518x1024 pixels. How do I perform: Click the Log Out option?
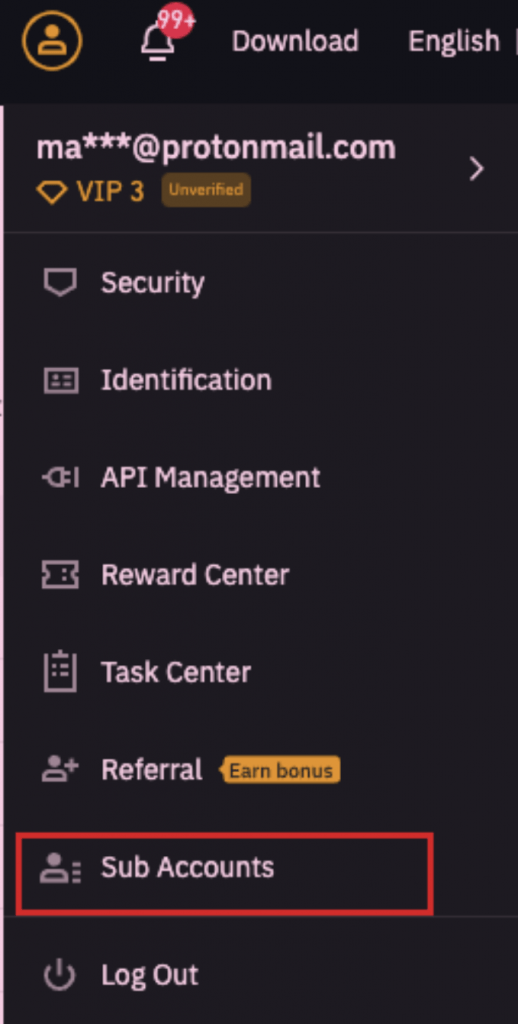pos(150,976)
